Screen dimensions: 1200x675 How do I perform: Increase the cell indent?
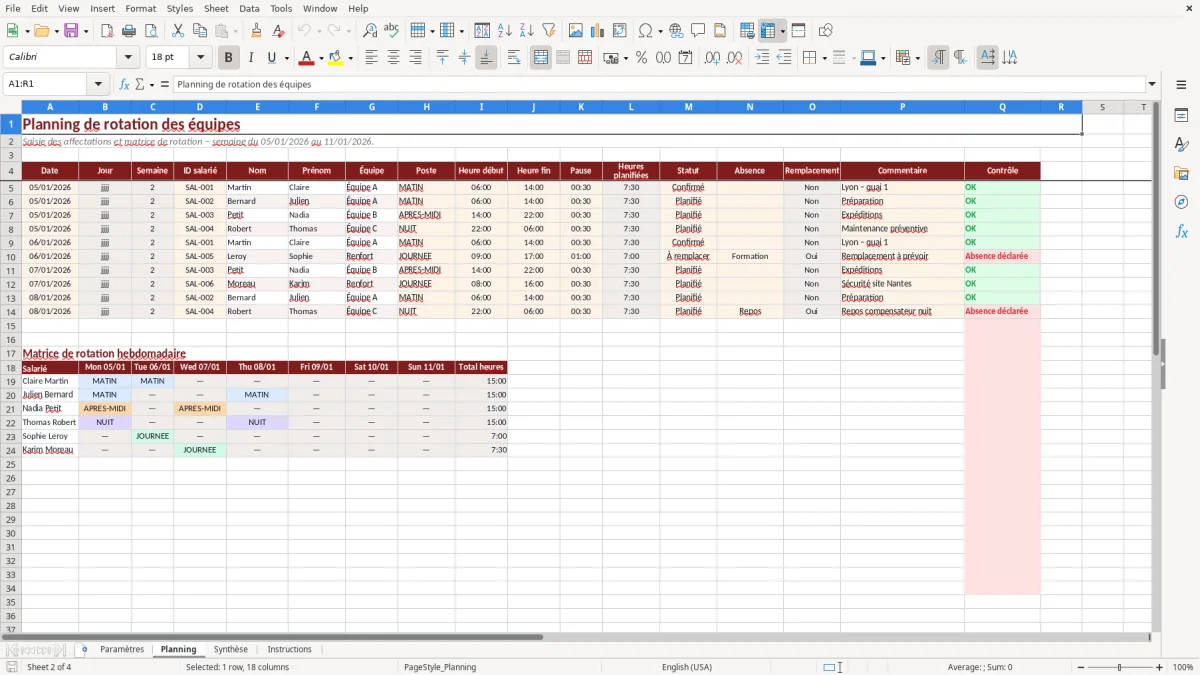tap(762, 58)
